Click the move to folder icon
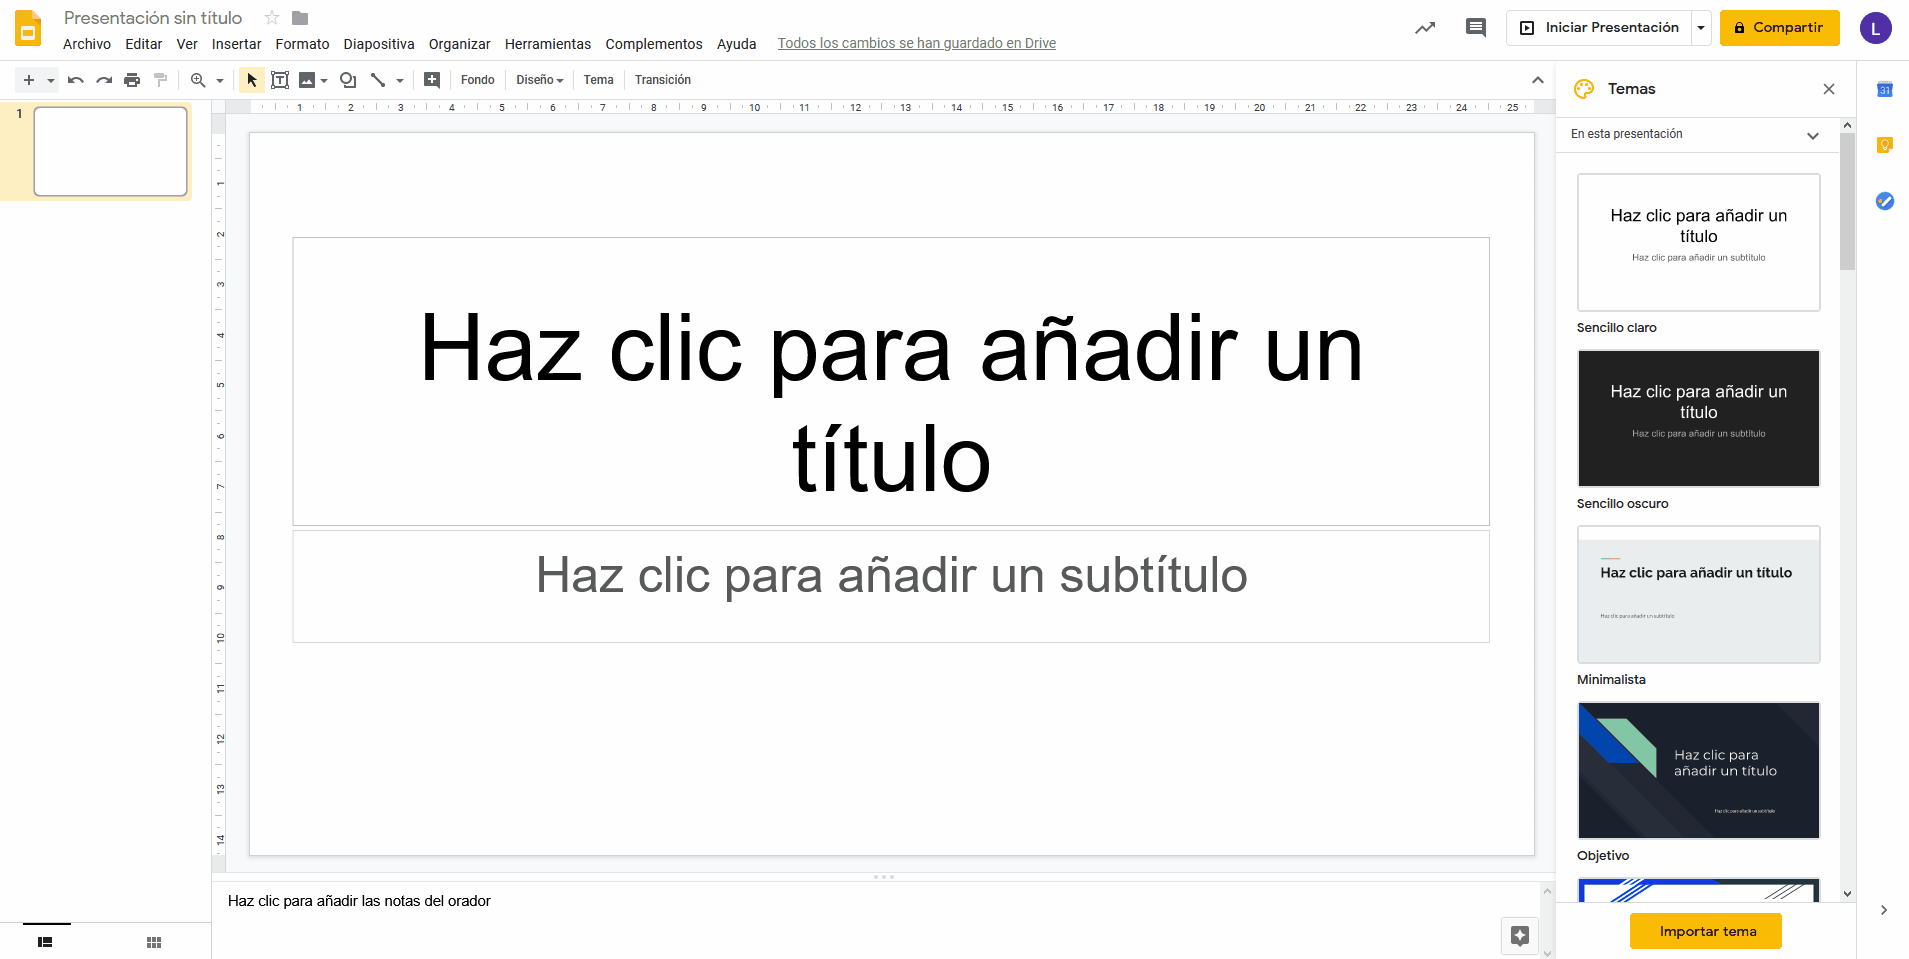Viewport: 1909px width, 959px height. click(300, 18)
